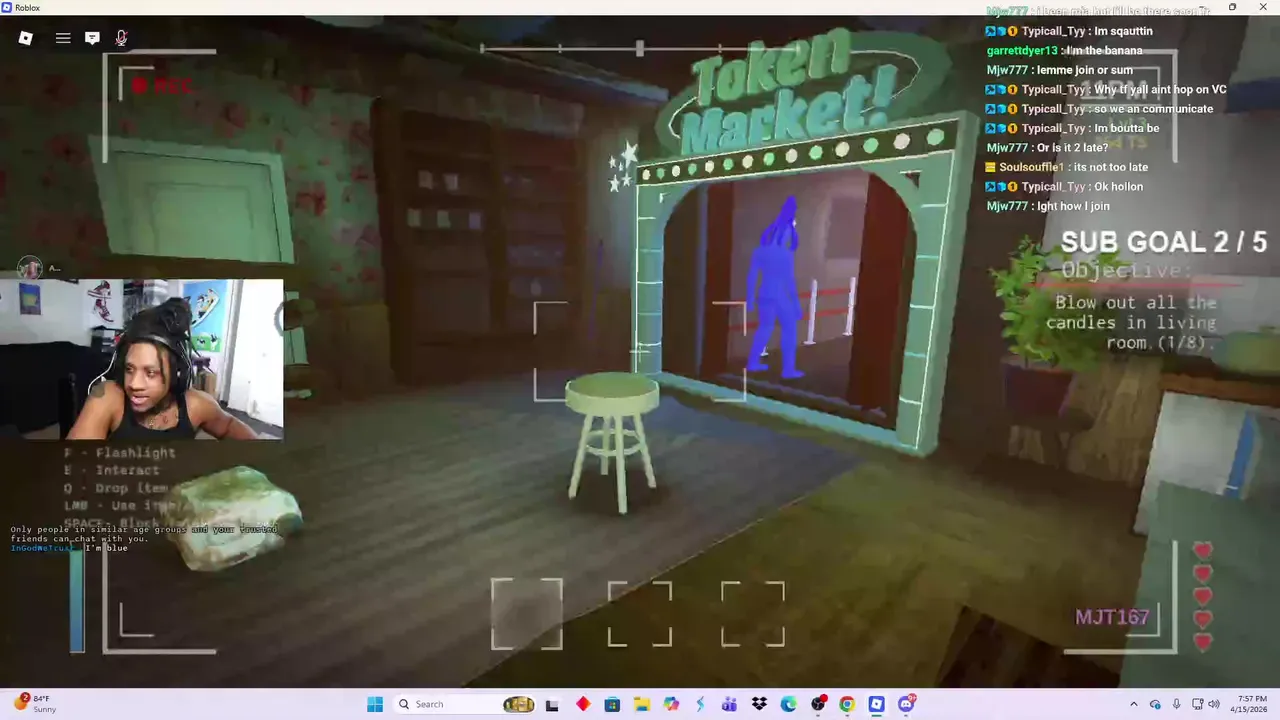Click the system tray microphone icon
Viewport: 1280px width, 720px height.
[1176, 704]
